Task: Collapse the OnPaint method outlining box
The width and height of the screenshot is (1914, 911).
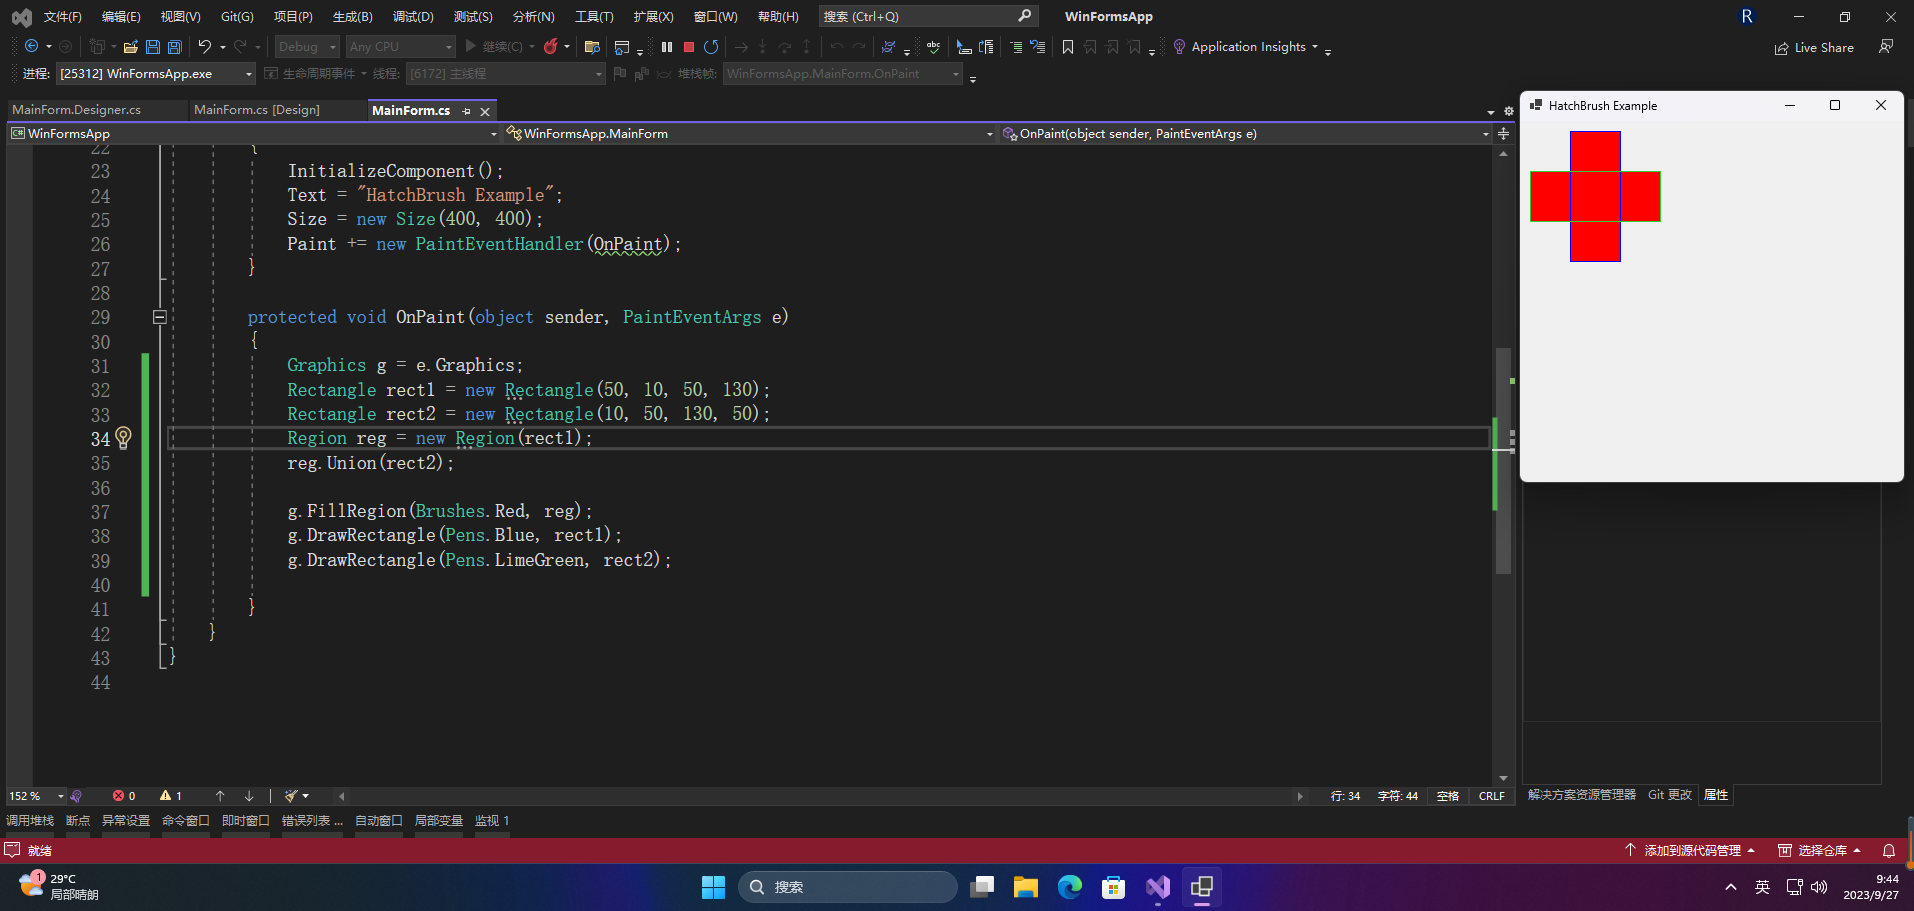Action: click(x=159, y=317)
